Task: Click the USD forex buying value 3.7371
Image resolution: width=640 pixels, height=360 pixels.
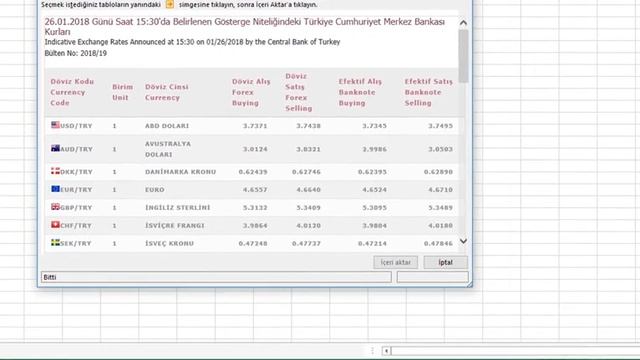Action: pyautogui.click(x=255, y=126)
